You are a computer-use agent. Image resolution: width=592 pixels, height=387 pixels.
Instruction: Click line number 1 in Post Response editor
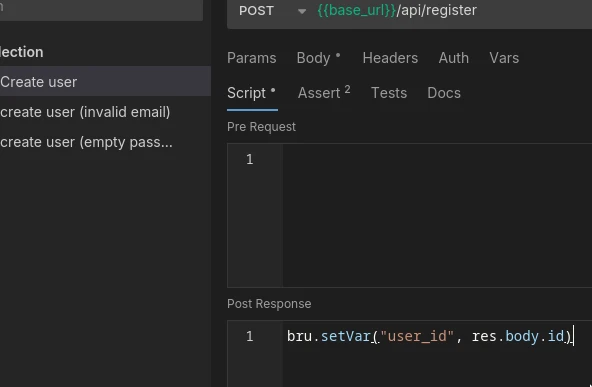tap(250, 336)
